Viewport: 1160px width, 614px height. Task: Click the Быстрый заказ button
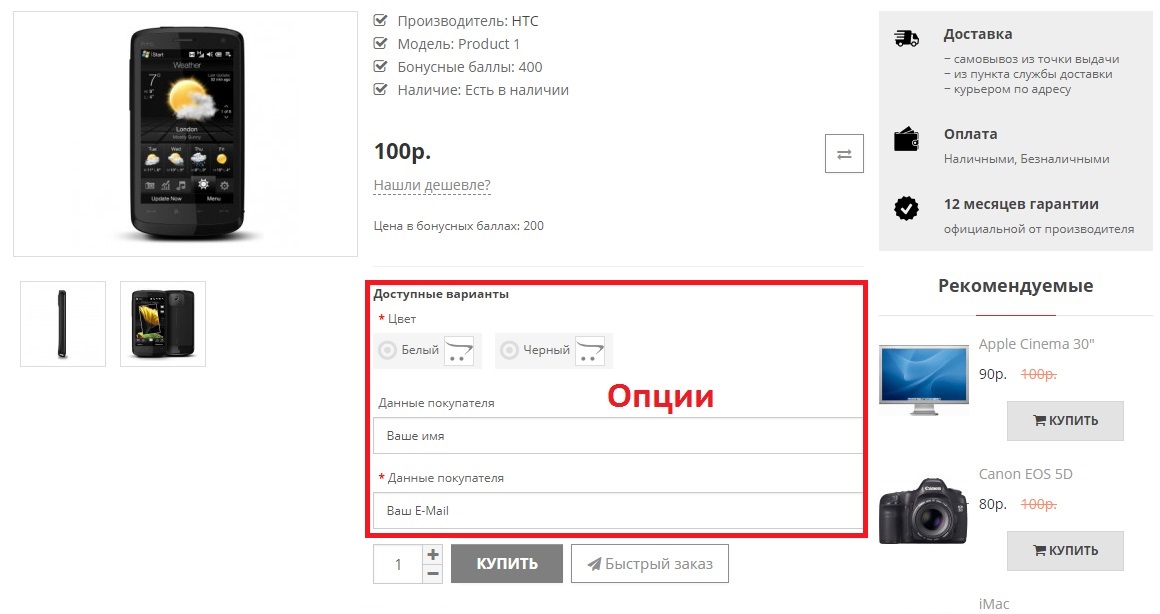(649, 564)
